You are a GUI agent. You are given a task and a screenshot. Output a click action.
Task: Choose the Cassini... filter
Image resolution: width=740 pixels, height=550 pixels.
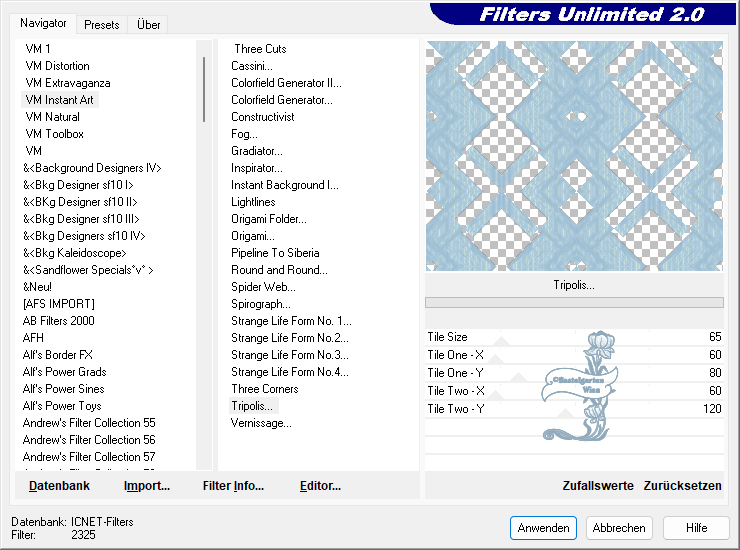click(x=252, y=66)
